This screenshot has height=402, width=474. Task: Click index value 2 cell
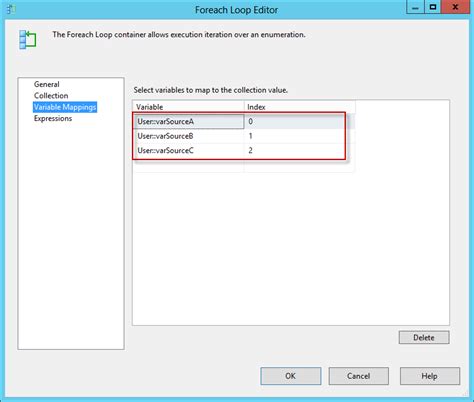299,150
